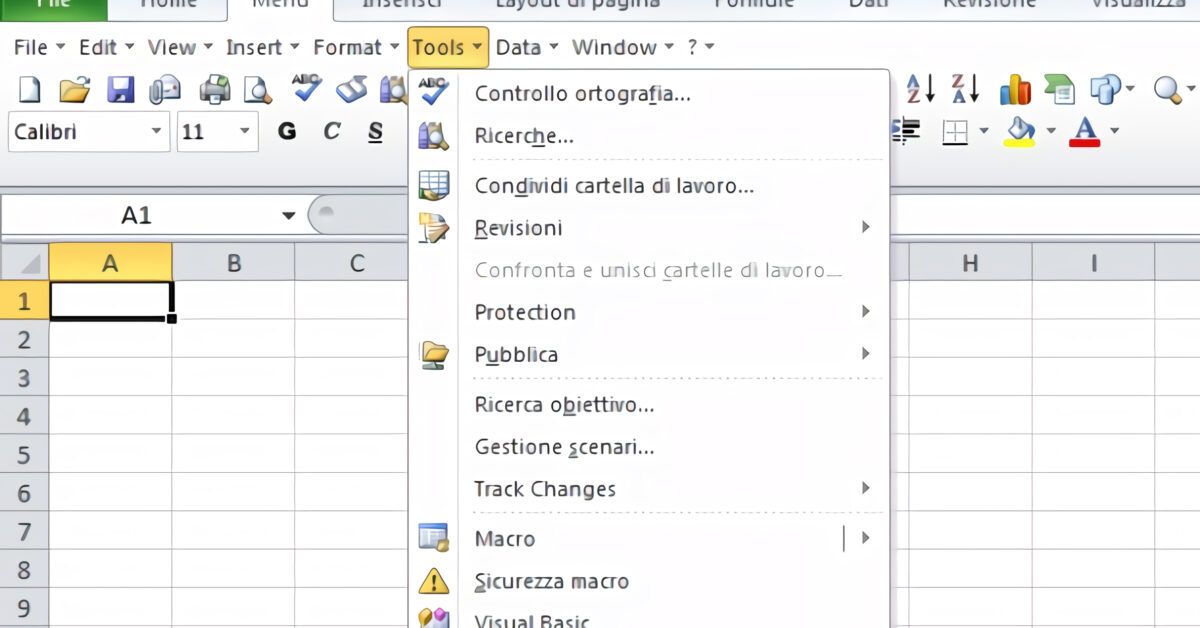Toggle bold formatting with the G button

pos(287,131)
